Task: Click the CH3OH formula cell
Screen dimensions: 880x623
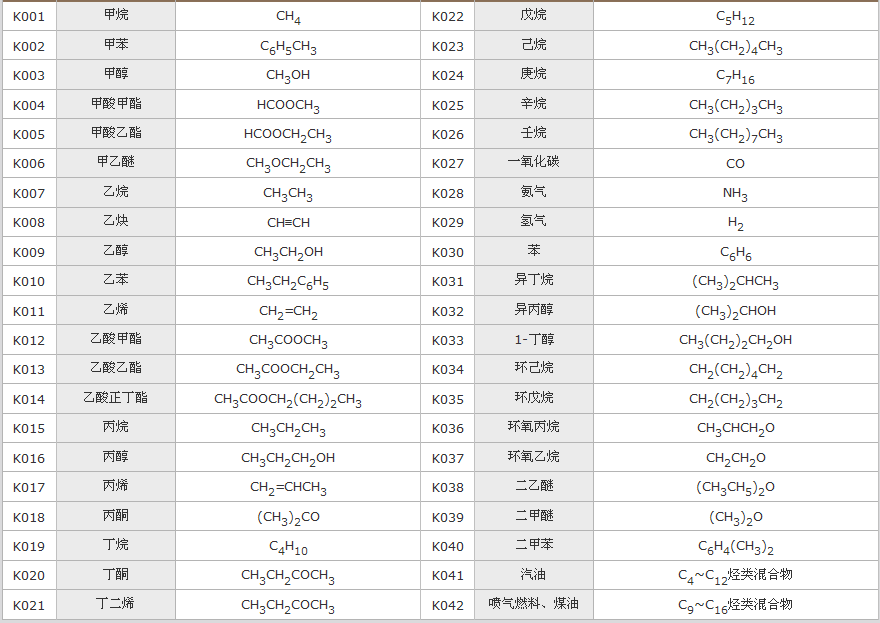Action: (288, 76)
